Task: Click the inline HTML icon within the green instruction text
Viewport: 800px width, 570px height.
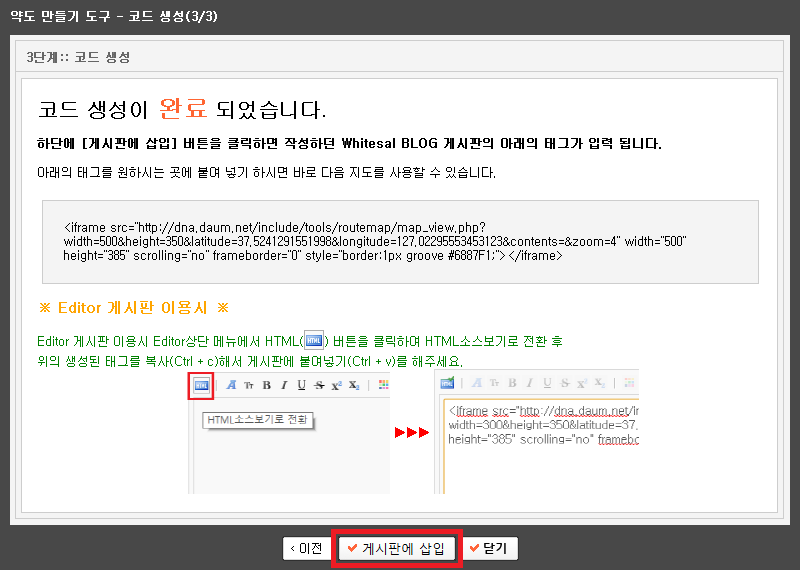Action: click(x=314, y=340)
